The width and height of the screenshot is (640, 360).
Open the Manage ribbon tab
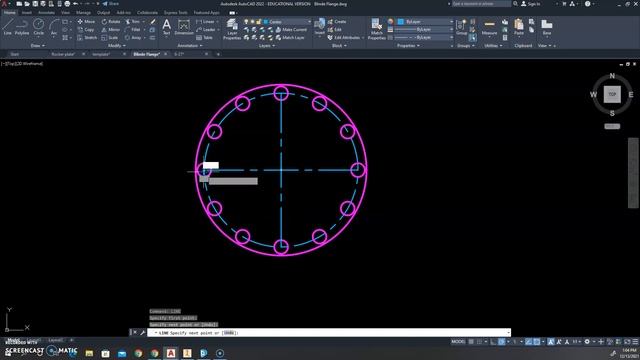pos(83,13)
